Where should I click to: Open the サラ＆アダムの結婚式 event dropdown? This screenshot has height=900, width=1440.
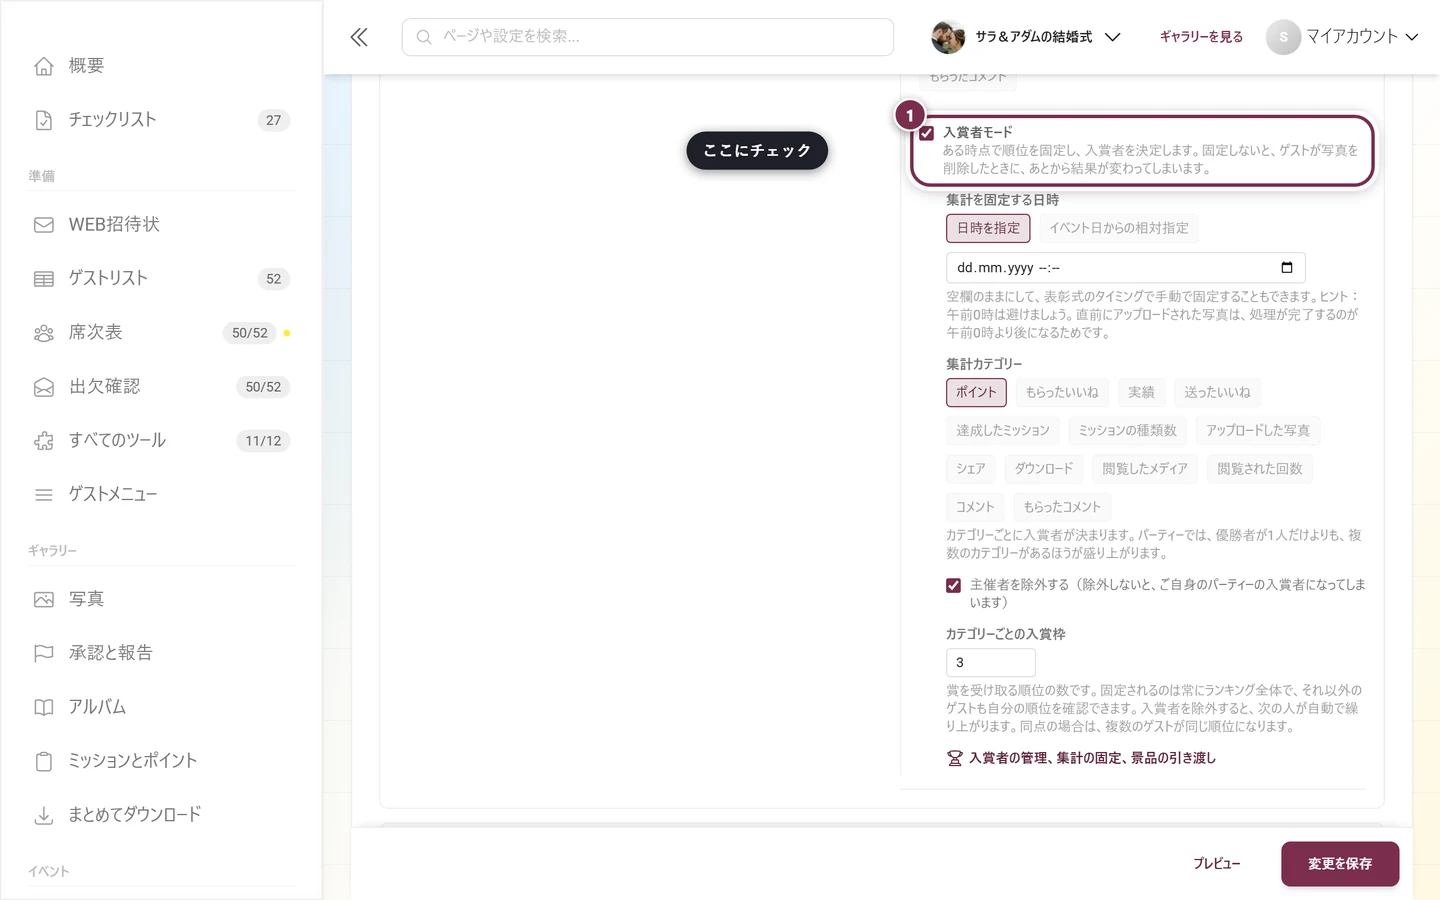click(1026, 37)
